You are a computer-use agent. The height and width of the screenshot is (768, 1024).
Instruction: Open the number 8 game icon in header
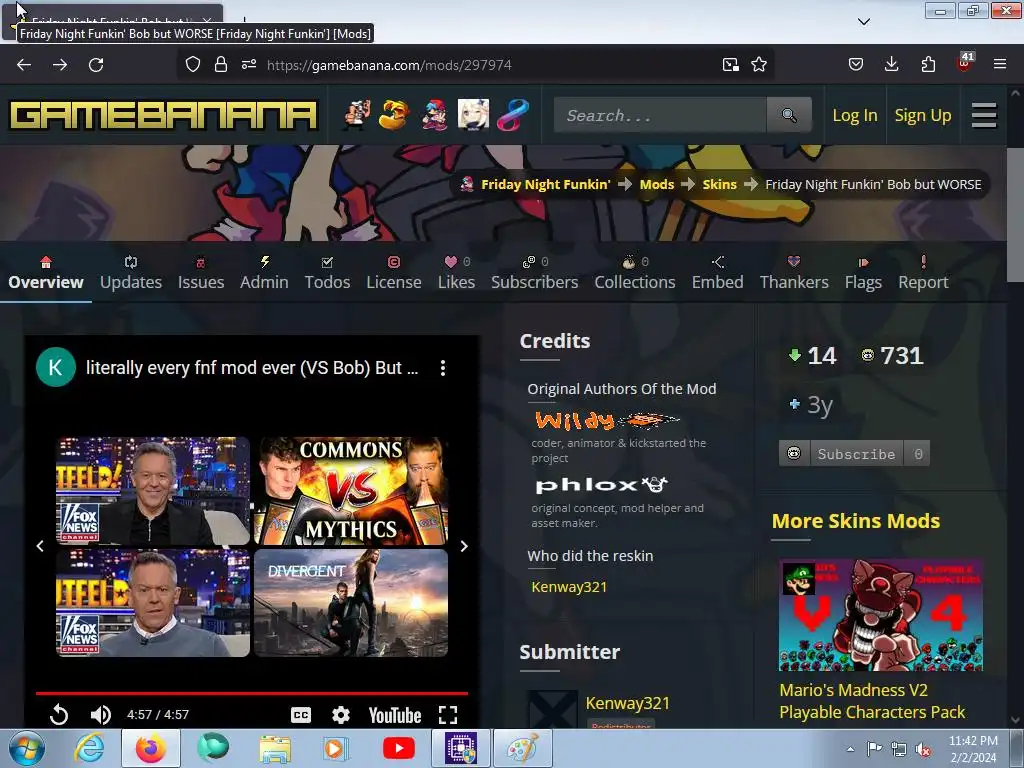(513, 116)
